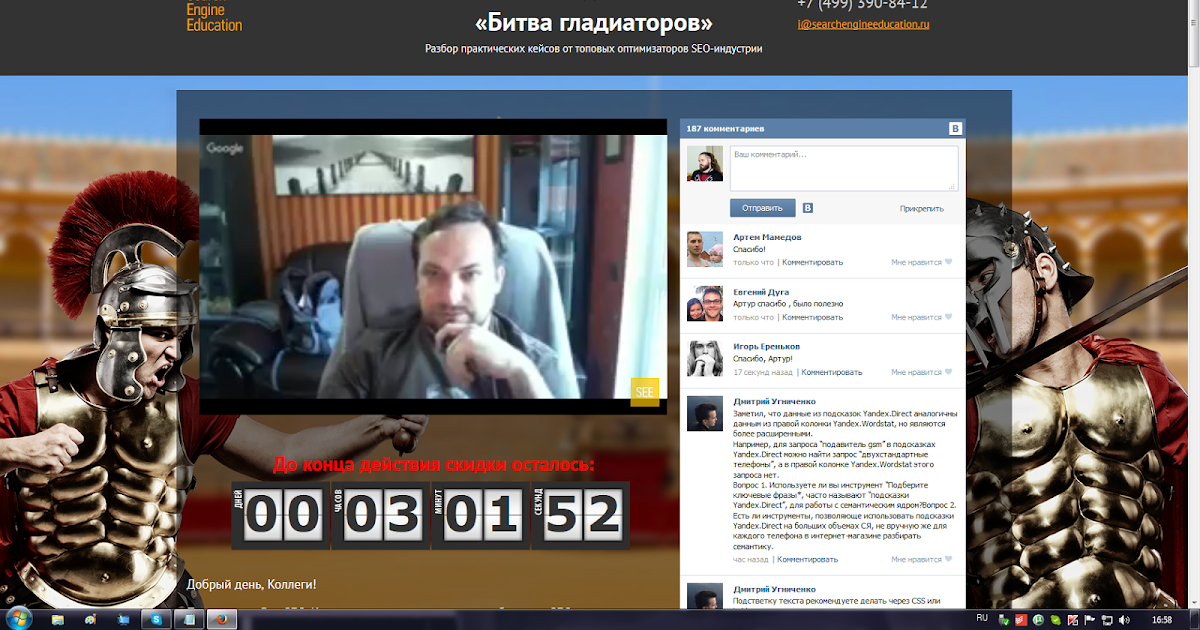Open Евгений Дуга's profile name link
Viewport: 1200px width, 630px height.
[x=761, y=292]
